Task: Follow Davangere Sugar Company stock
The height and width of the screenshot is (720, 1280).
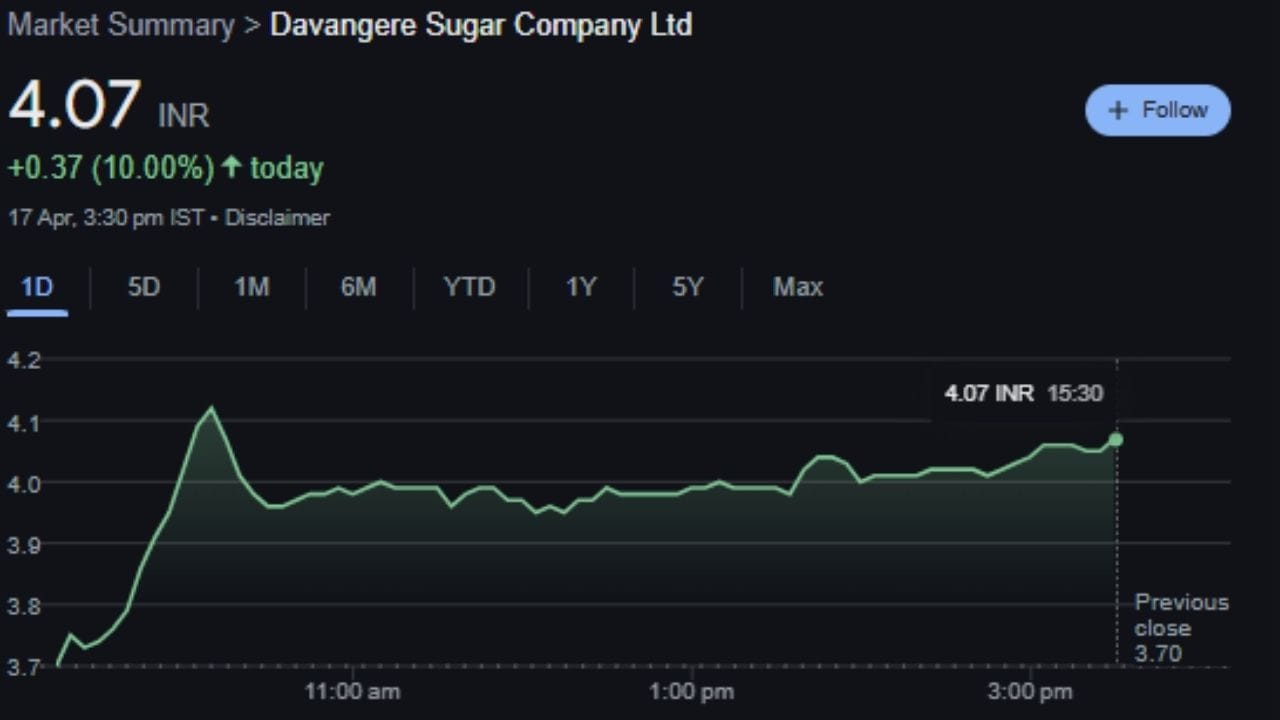Action: [1157, 110]
